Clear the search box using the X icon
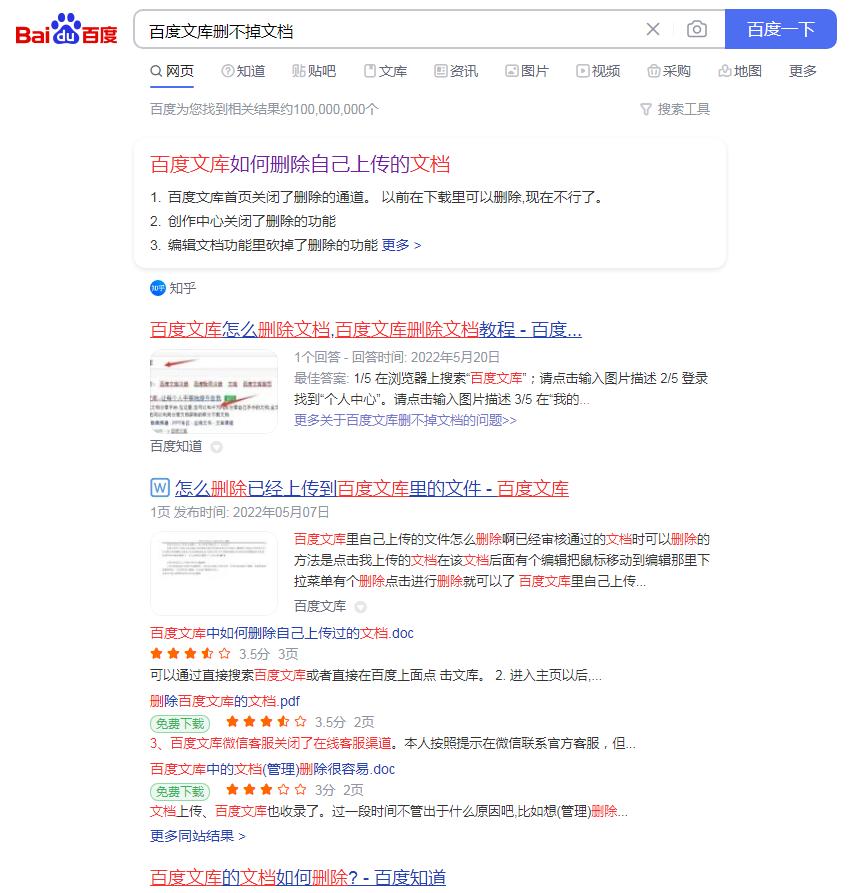This screenshot has height=893, width=855. (653, 29)
